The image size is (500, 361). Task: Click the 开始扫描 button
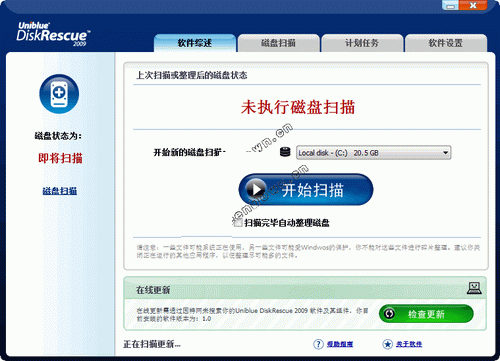pyautogui.click(x=306, y=189)
